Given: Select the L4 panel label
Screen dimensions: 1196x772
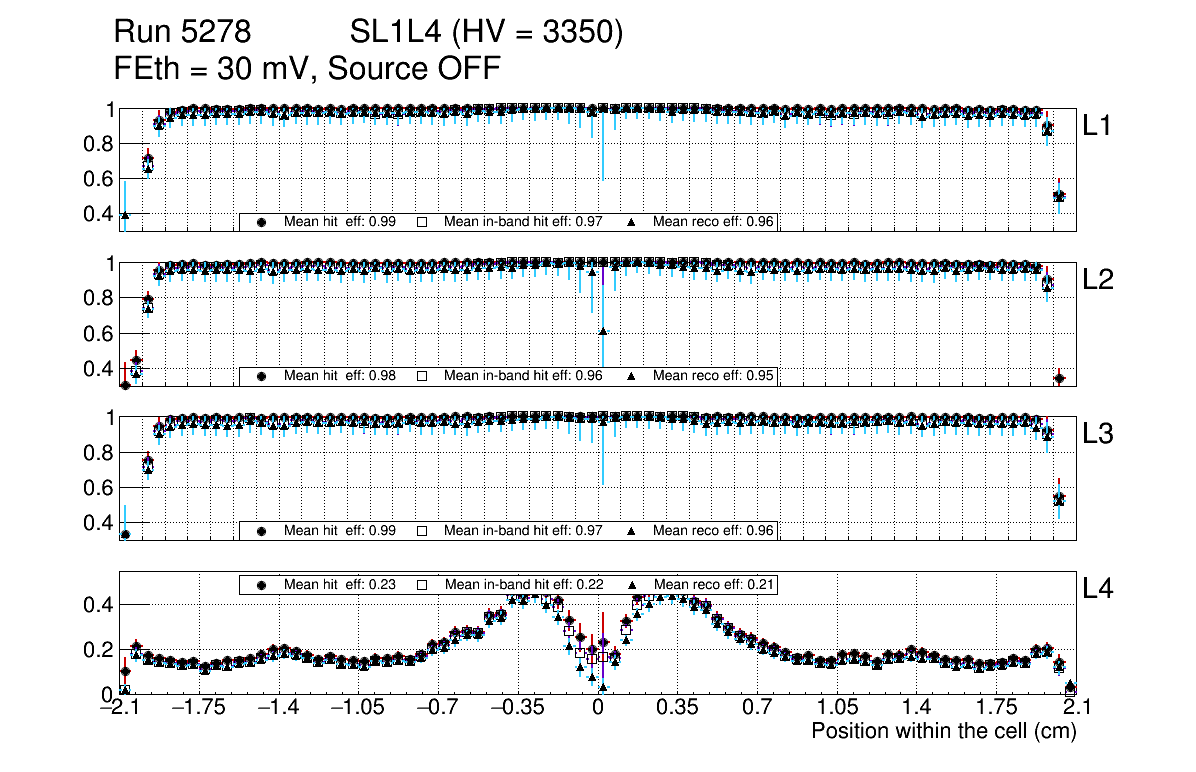Looking at the screenshot, I should (1098, 589).
